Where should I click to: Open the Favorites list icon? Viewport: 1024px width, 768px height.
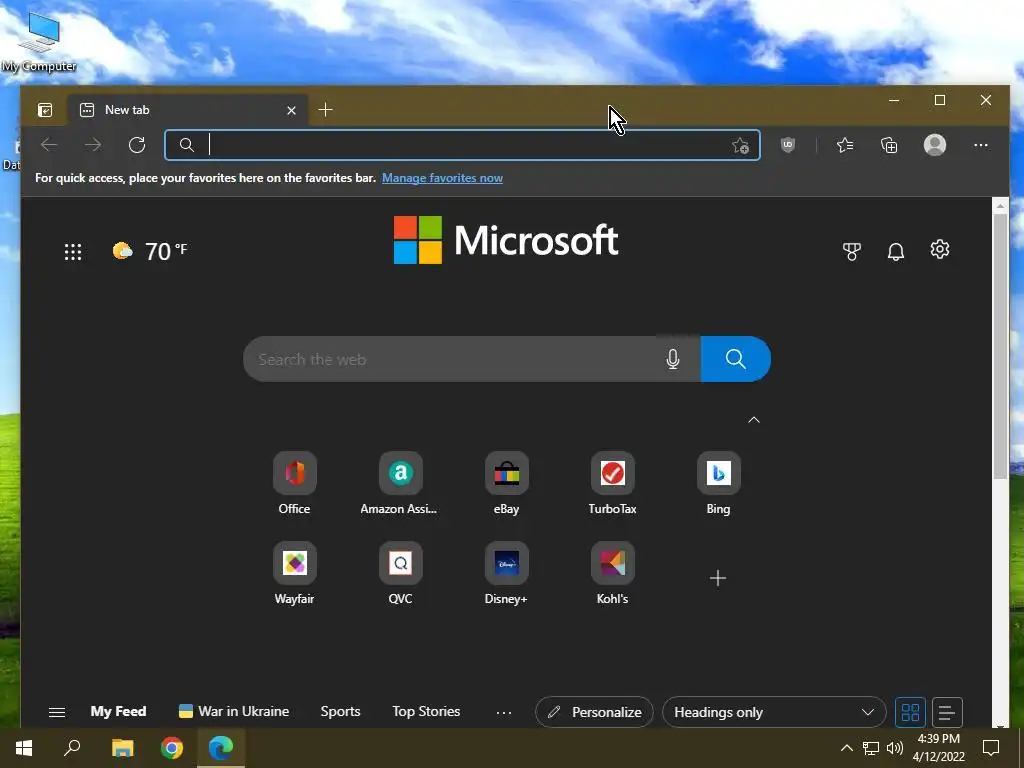point(845,145)
